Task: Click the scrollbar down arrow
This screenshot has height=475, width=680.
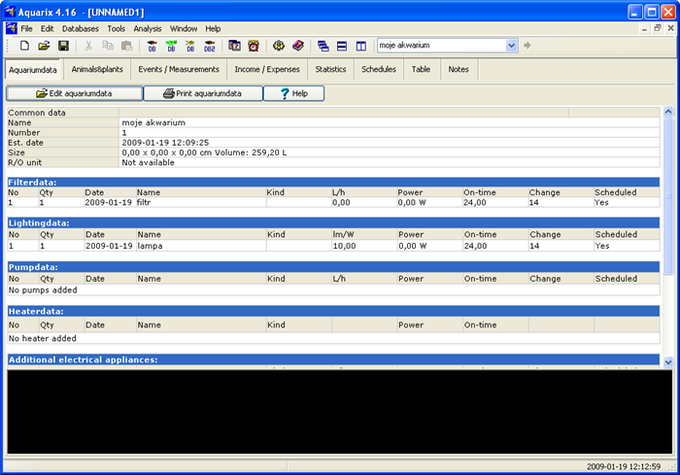Action: click(668, 362)
